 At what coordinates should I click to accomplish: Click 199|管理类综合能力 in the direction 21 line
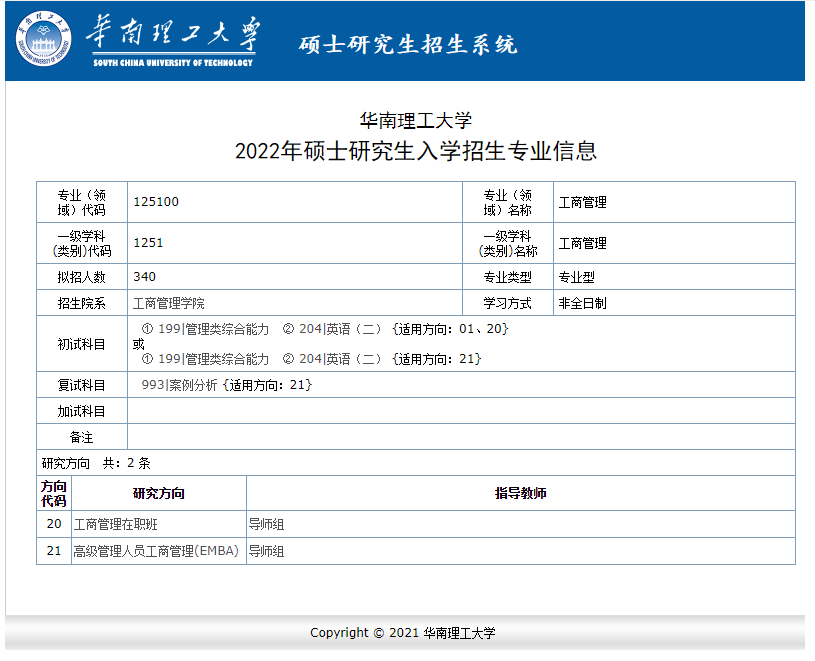tap(213, 359)
